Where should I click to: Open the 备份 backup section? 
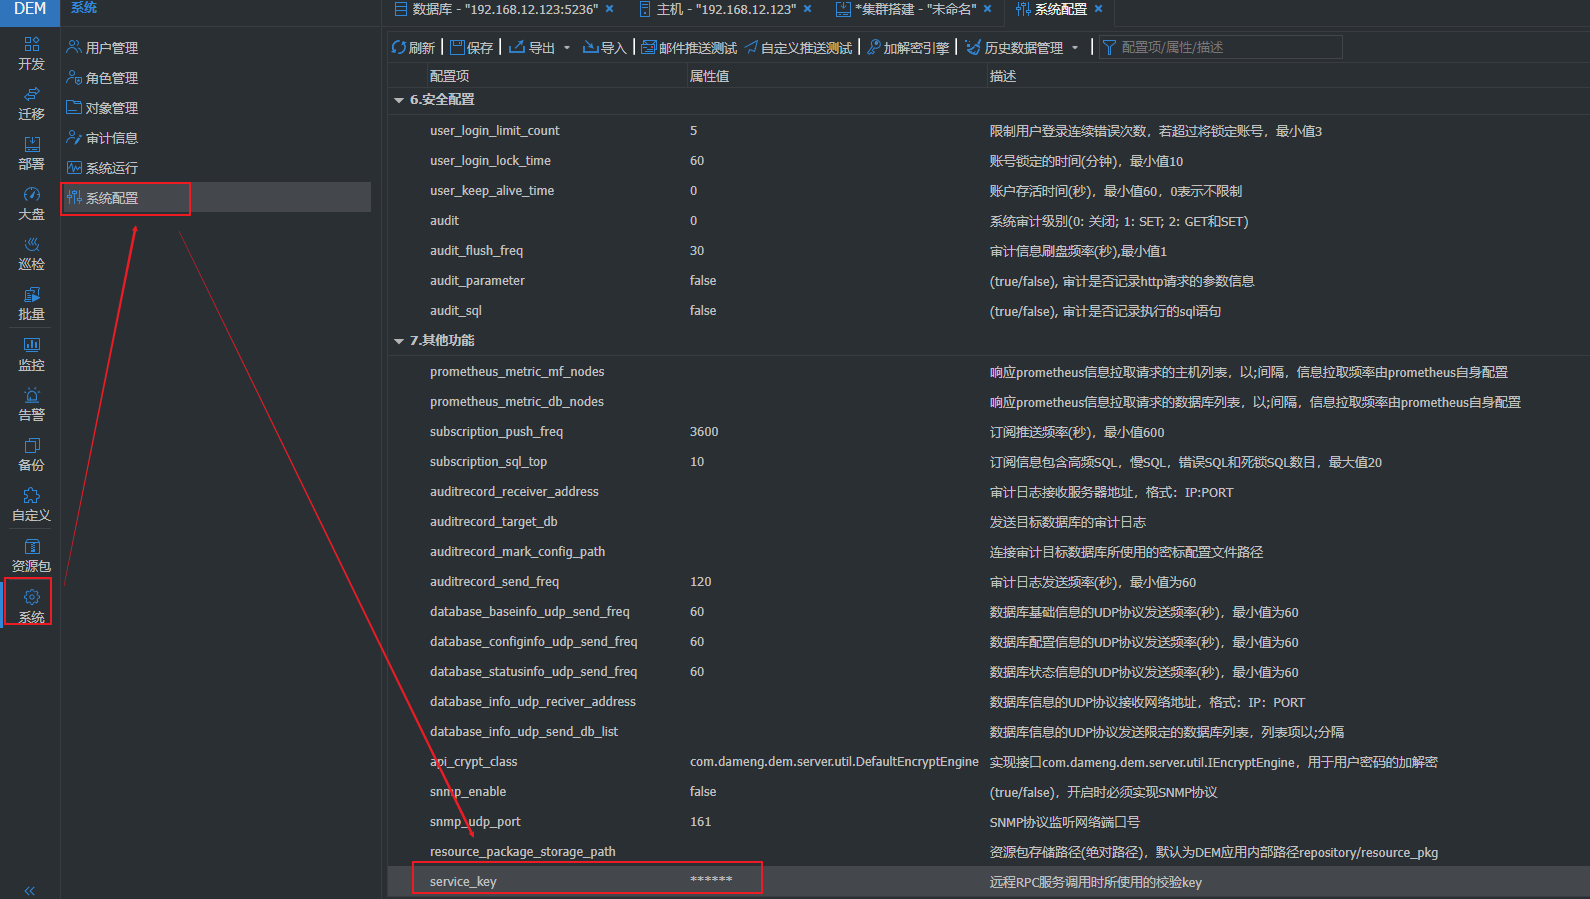point(31,454)
